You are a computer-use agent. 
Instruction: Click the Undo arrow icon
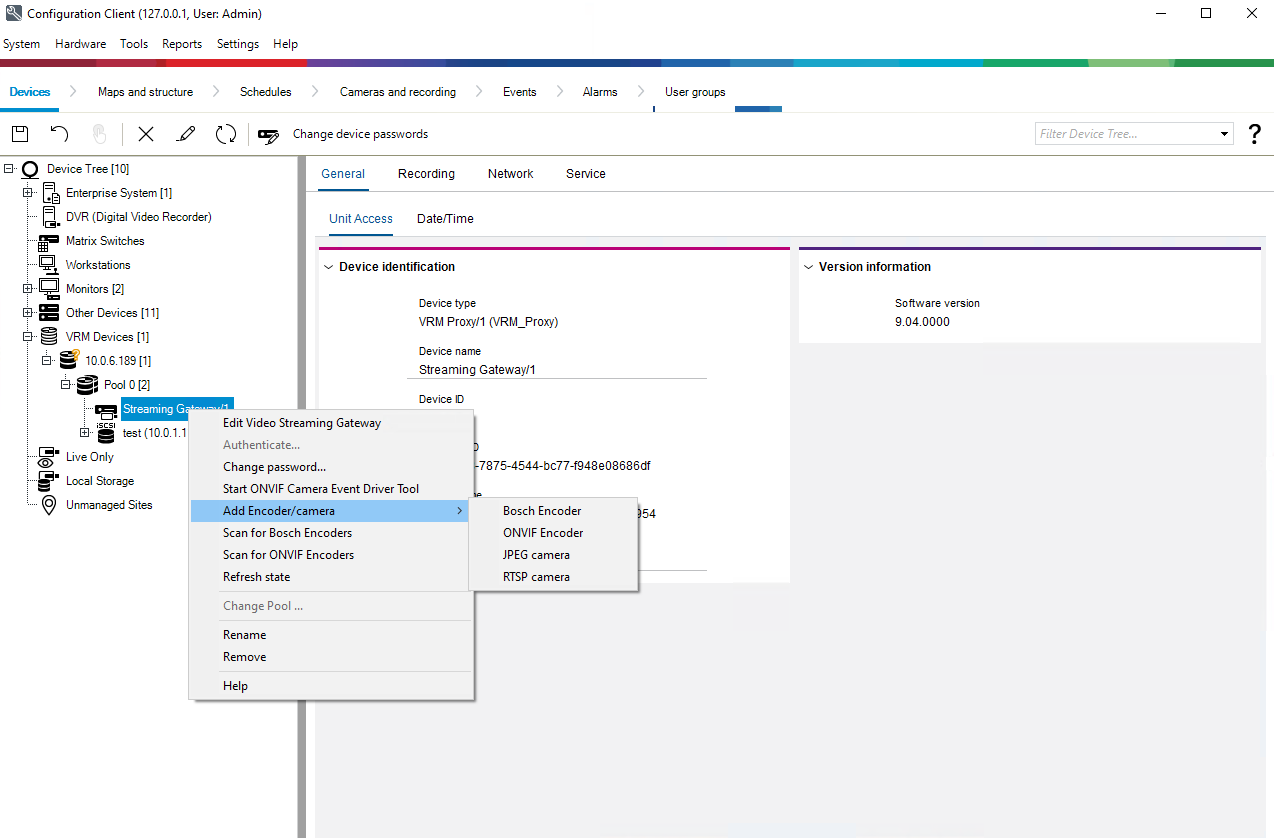pos(60,134)
